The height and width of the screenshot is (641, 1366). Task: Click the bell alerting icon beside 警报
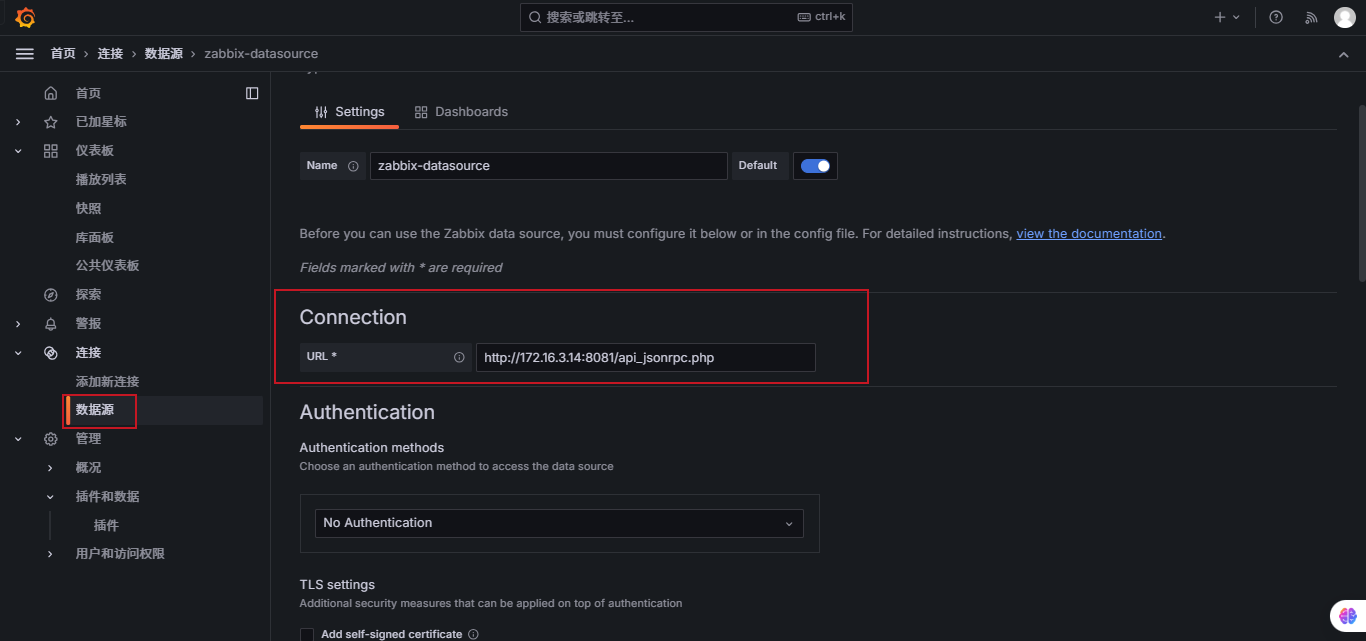(51, 324)
